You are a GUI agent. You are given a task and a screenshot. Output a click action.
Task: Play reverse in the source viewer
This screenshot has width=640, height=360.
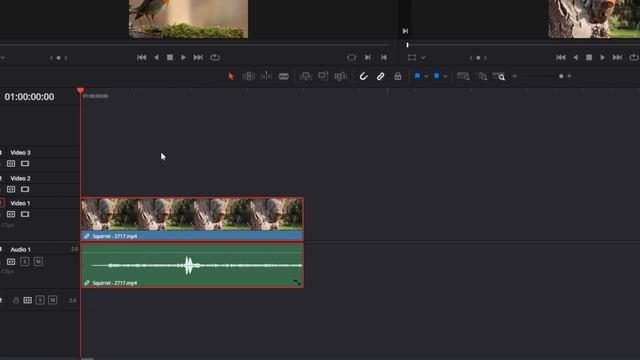156,58
